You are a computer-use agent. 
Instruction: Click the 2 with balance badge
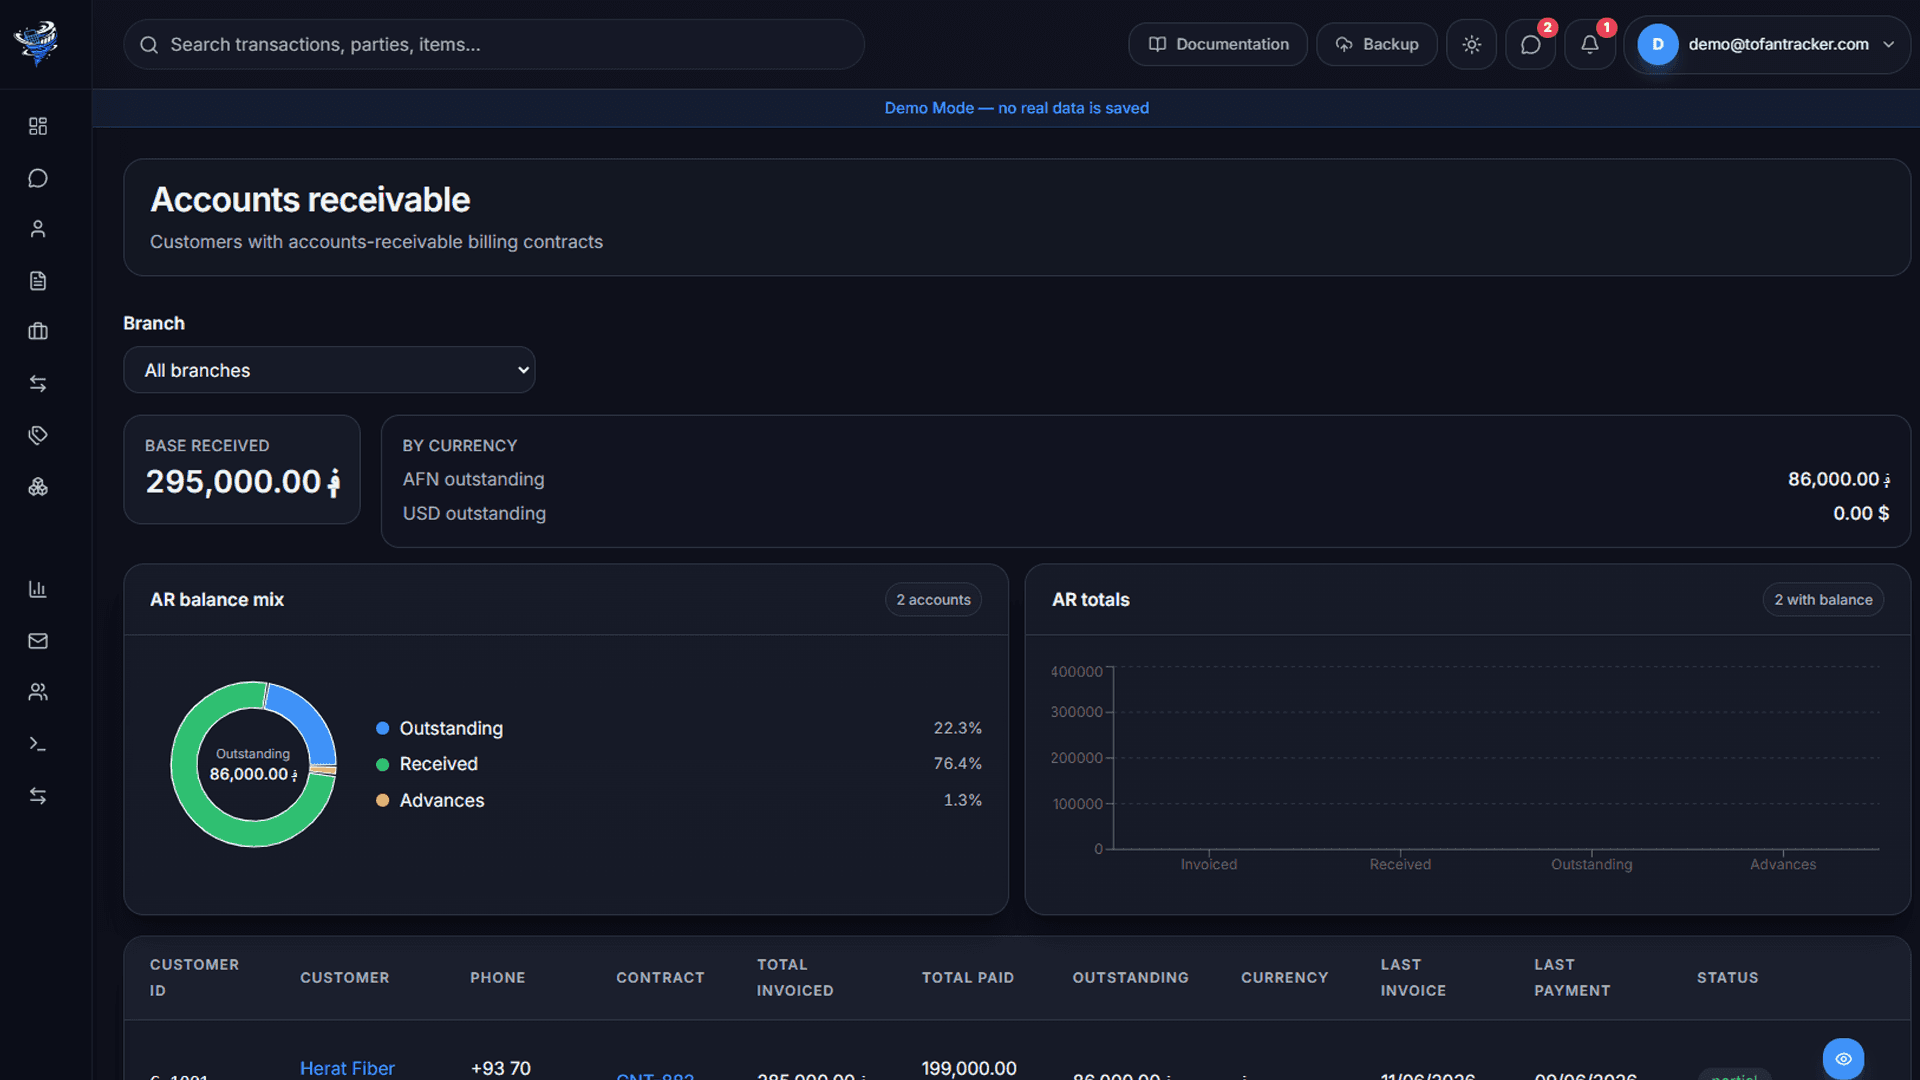click(x=1823, y=600)
